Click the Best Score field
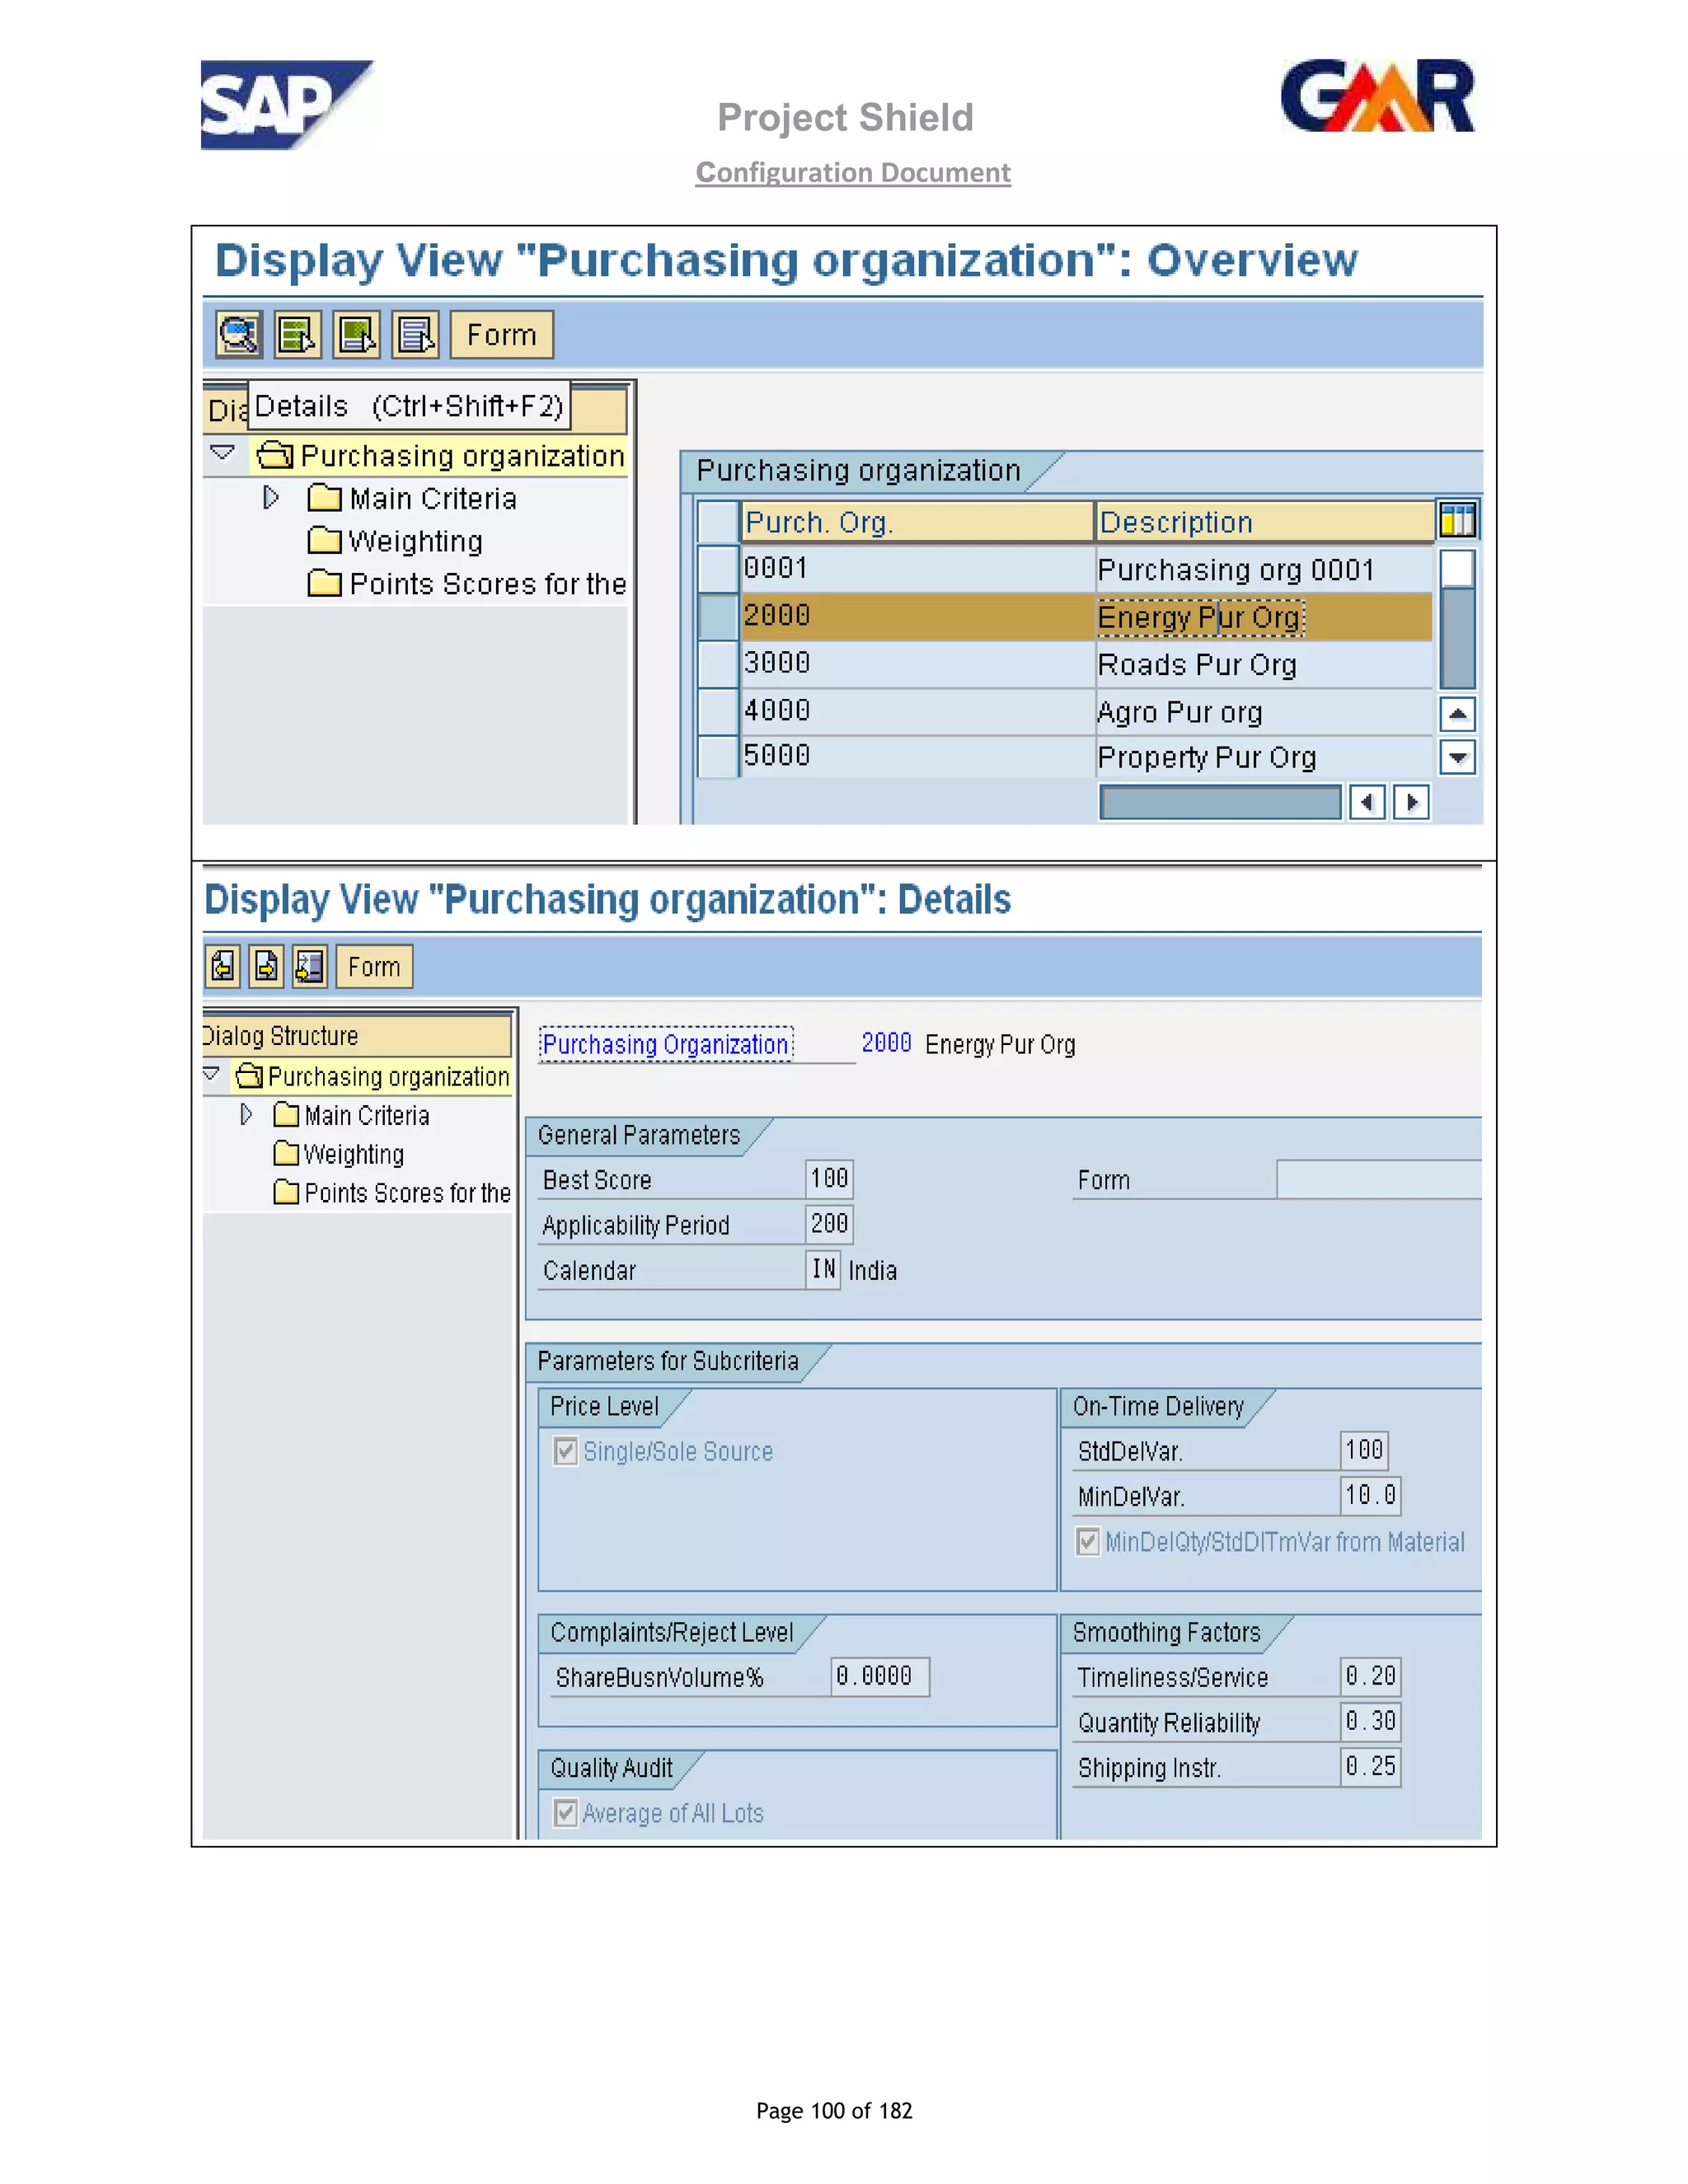This screenshot has width=1688, height=2184. (x=829, y=1179)
